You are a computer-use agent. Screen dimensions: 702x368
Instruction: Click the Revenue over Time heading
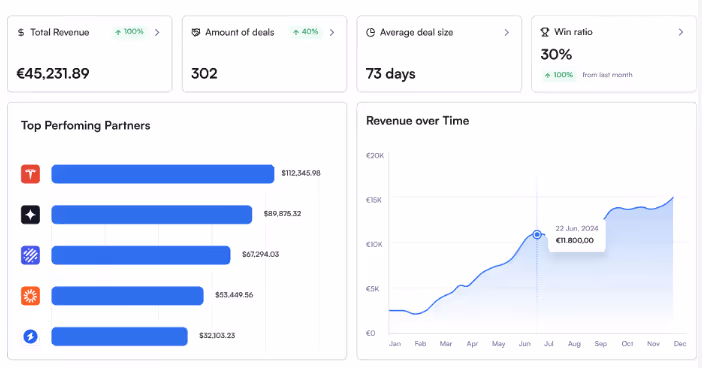point(418,120)
